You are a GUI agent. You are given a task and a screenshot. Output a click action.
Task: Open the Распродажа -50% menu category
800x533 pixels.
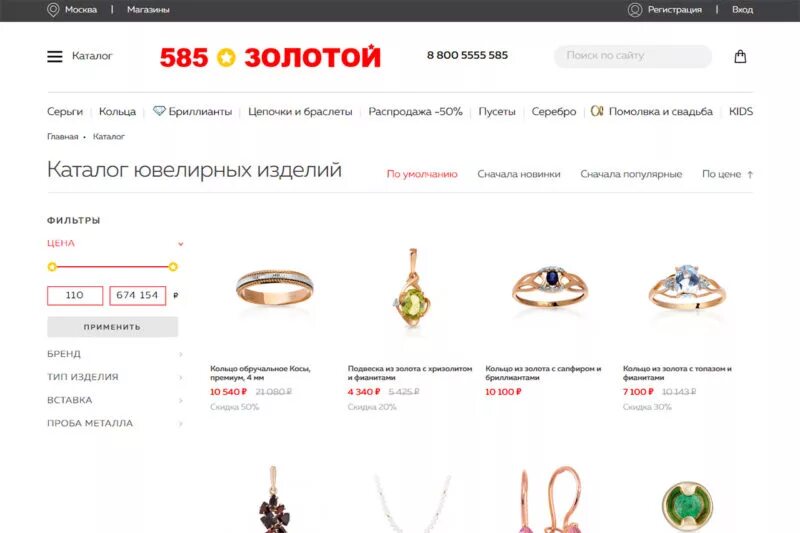(x=415, y=111)
